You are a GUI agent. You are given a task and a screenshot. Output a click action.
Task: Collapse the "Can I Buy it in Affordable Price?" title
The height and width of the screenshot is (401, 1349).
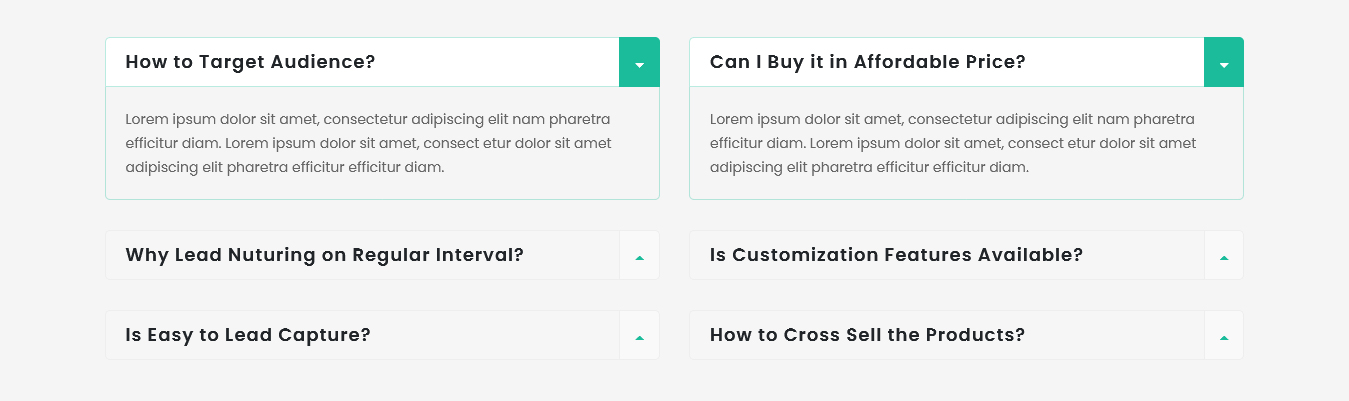(867, 62)
